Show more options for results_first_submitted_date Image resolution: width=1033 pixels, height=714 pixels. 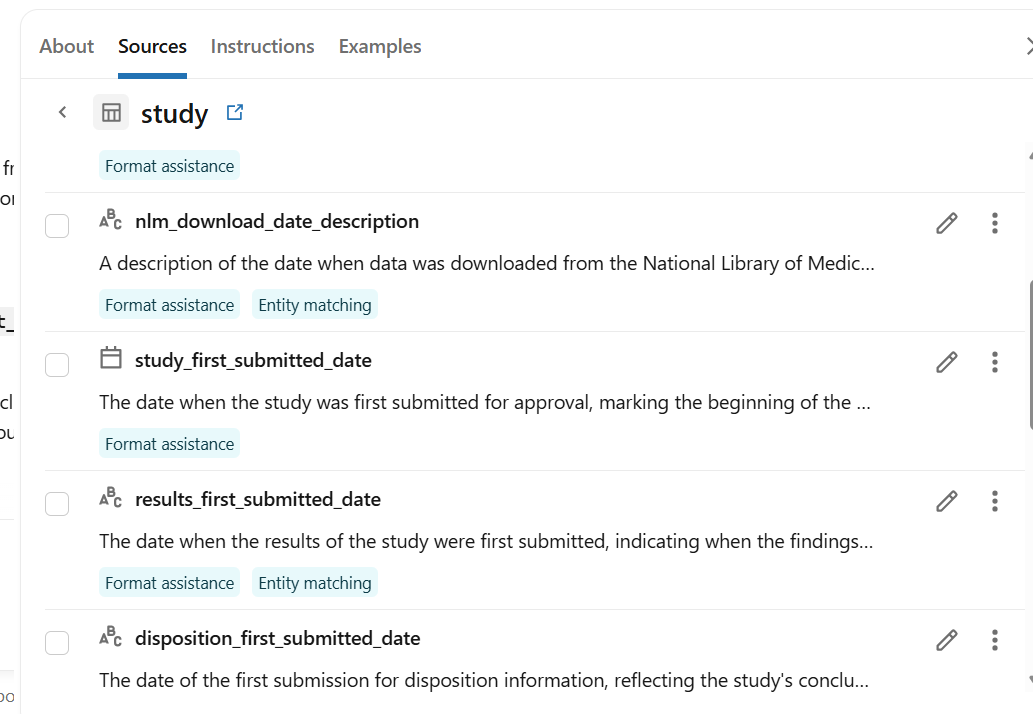point(995,501)
